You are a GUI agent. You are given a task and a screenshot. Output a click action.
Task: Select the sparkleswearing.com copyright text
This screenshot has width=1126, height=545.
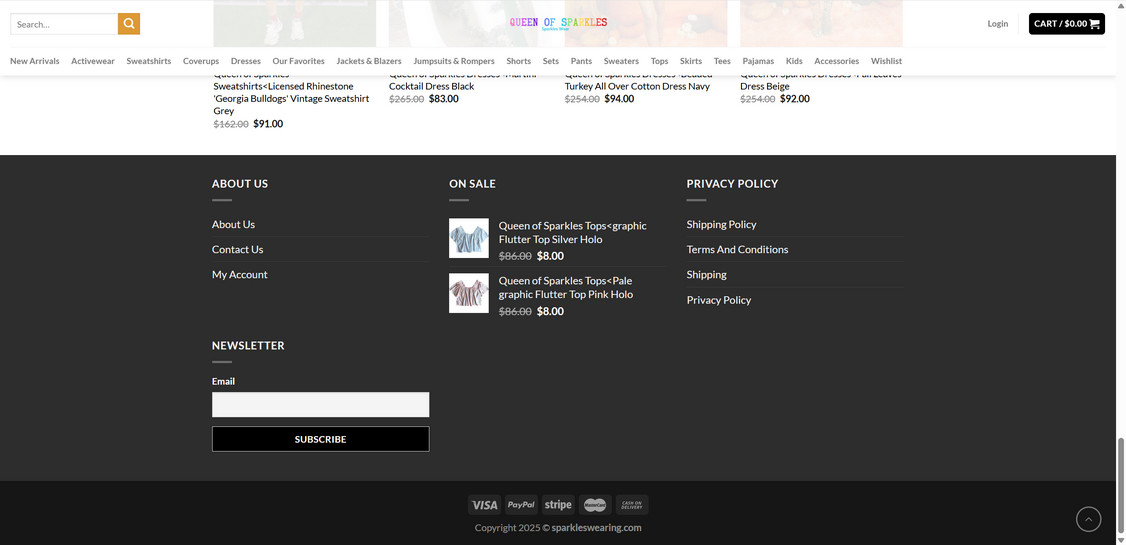tap(596, 527)
